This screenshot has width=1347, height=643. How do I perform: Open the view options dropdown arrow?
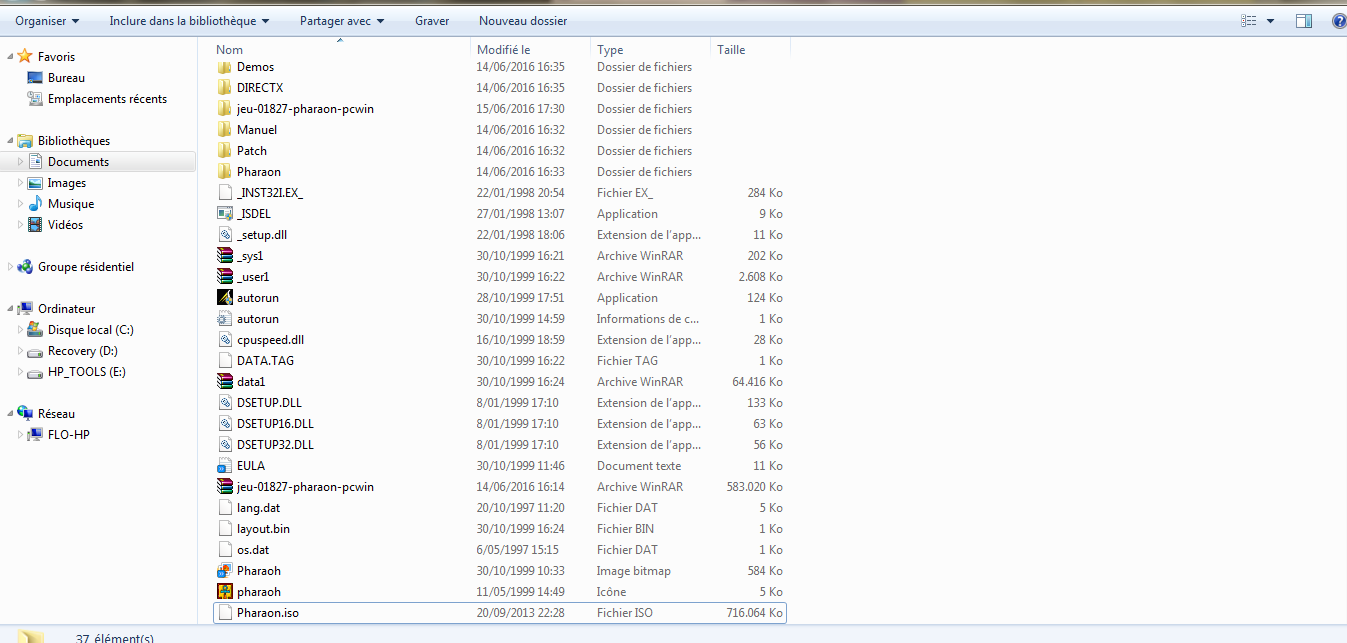point(1271,20)
